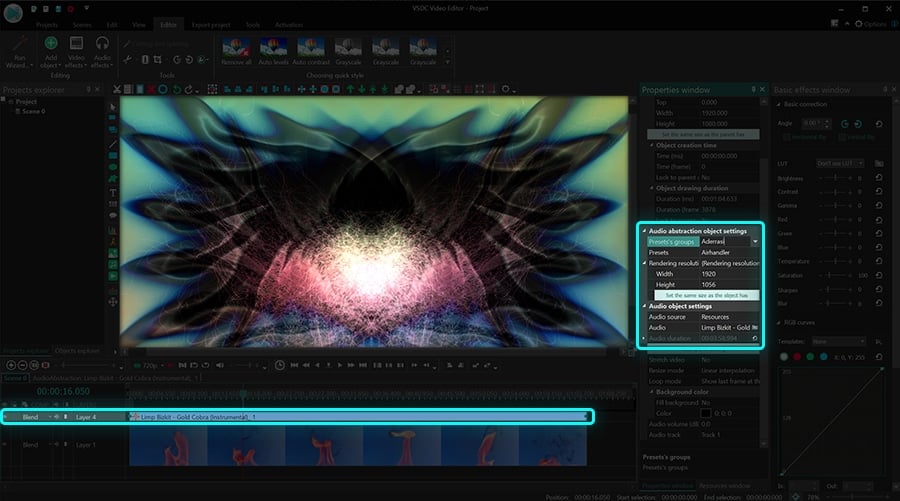Click the play button in playback toolbar

pos(340,365)
